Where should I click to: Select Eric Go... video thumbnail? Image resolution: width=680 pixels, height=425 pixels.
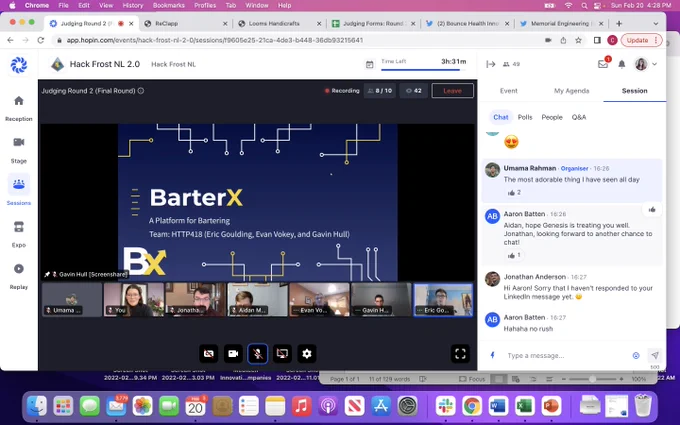(443, 300)
